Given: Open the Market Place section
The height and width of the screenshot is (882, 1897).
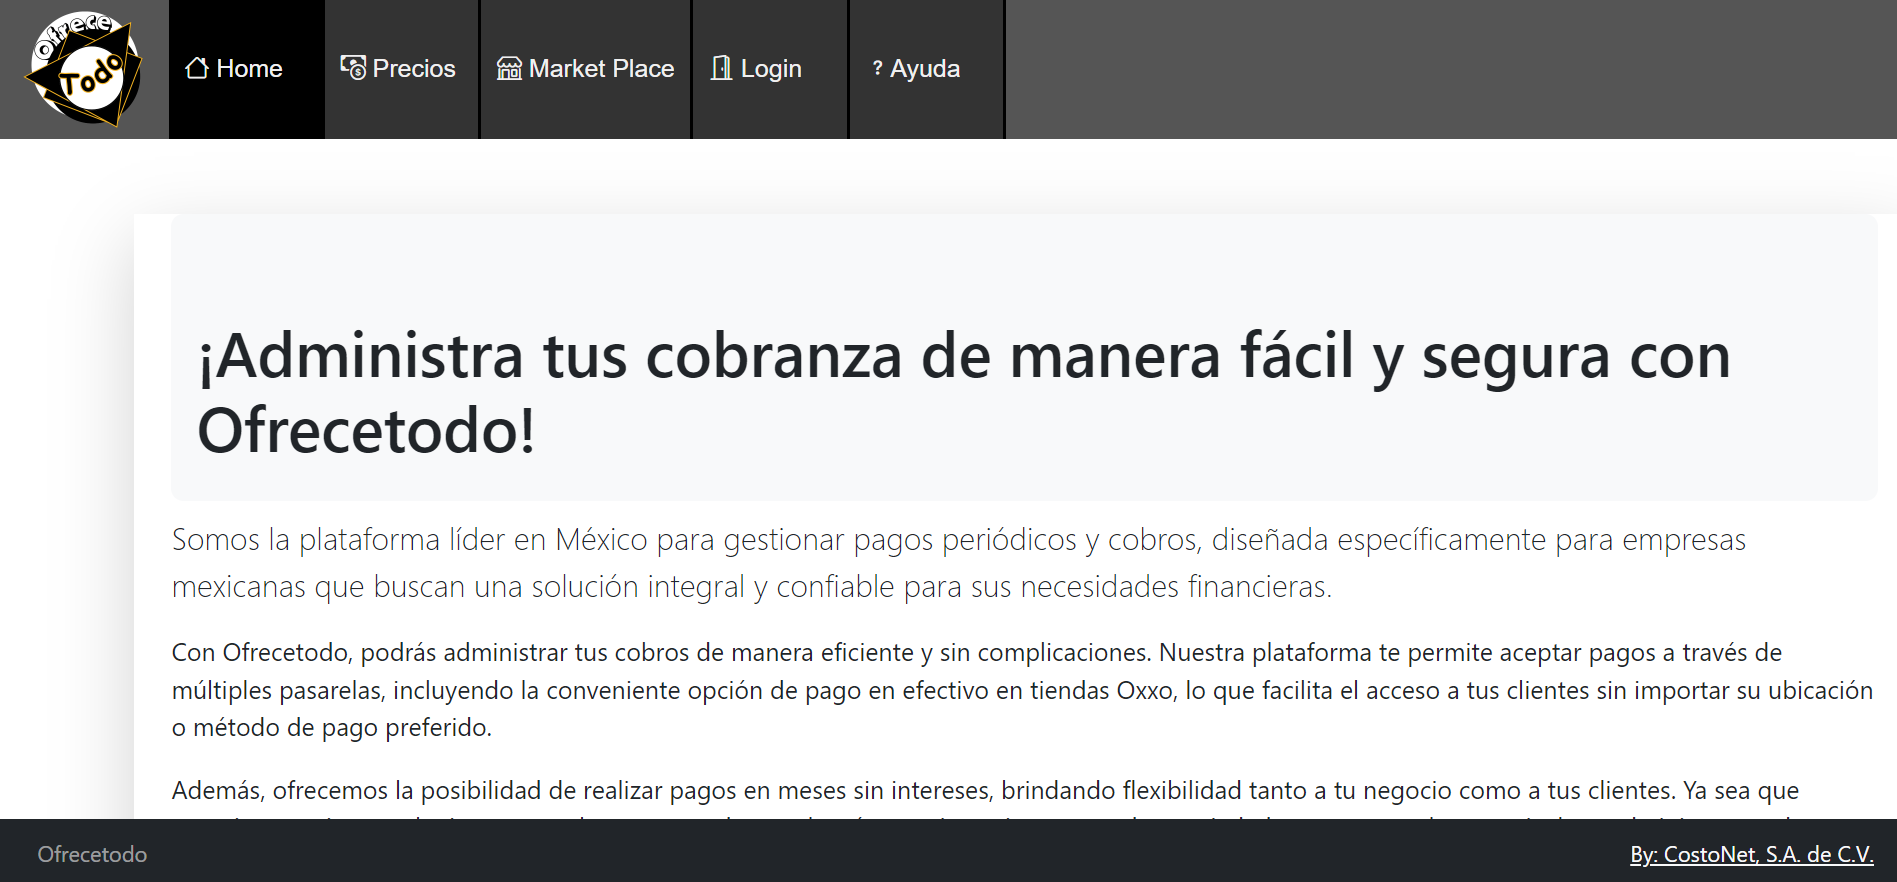Looking at the screenshot, I should (601, 69).
